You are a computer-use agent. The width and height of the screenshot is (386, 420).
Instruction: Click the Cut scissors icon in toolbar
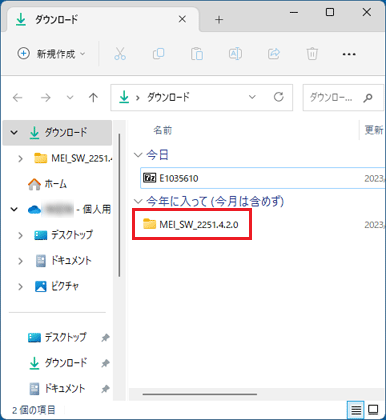[120, 53]
